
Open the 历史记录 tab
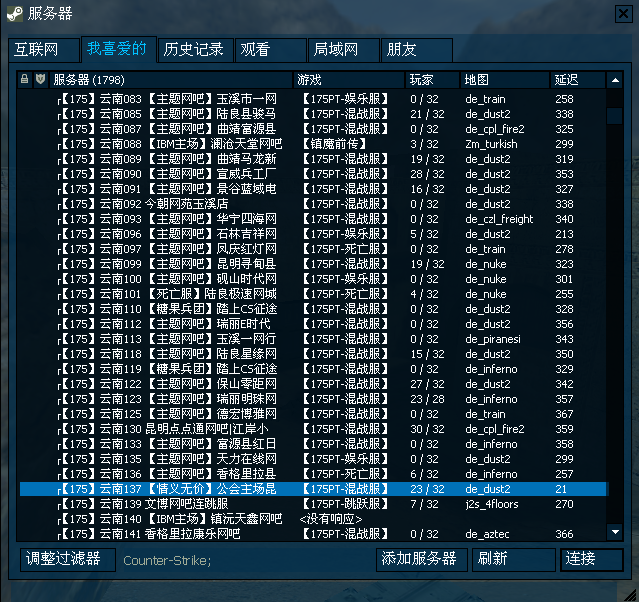pos(196,50)
